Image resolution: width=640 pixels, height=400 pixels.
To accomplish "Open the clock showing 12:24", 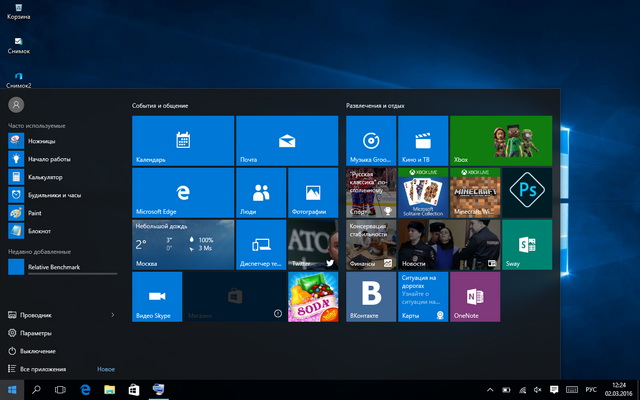I will coord(619,389).
